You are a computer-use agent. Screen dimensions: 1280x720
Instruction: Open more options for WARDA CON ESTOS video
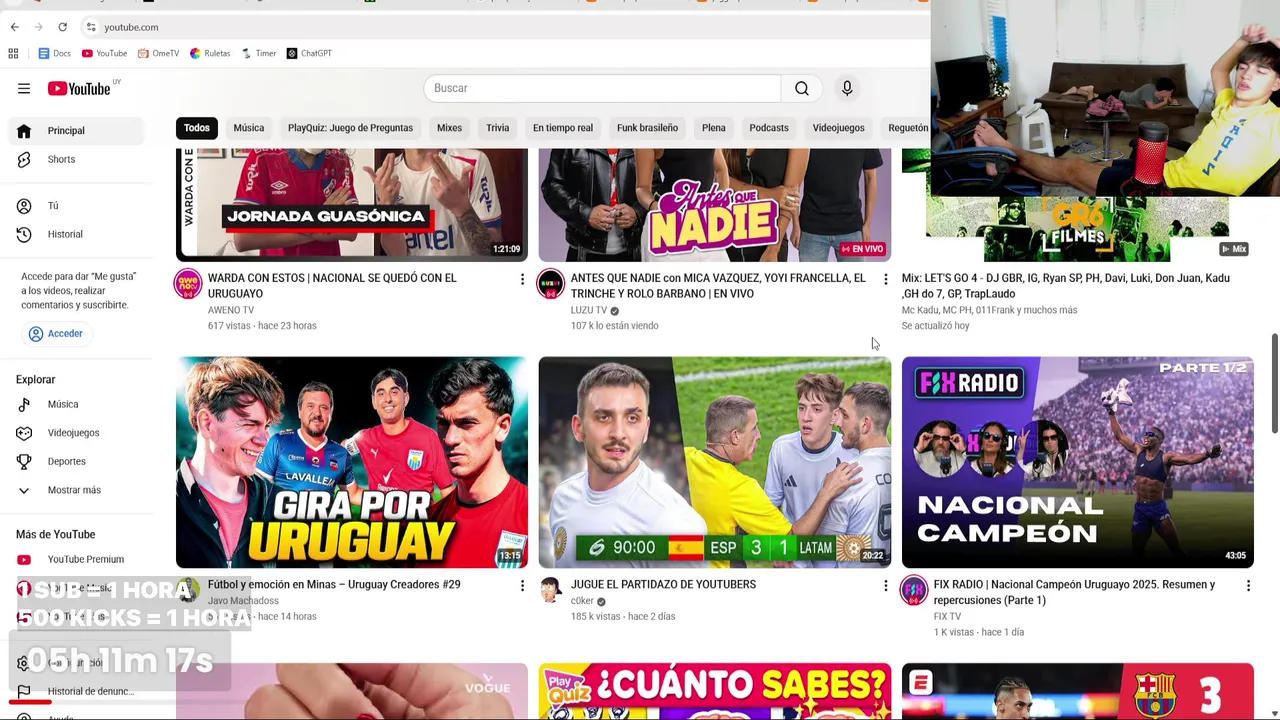tap(522, 279)
